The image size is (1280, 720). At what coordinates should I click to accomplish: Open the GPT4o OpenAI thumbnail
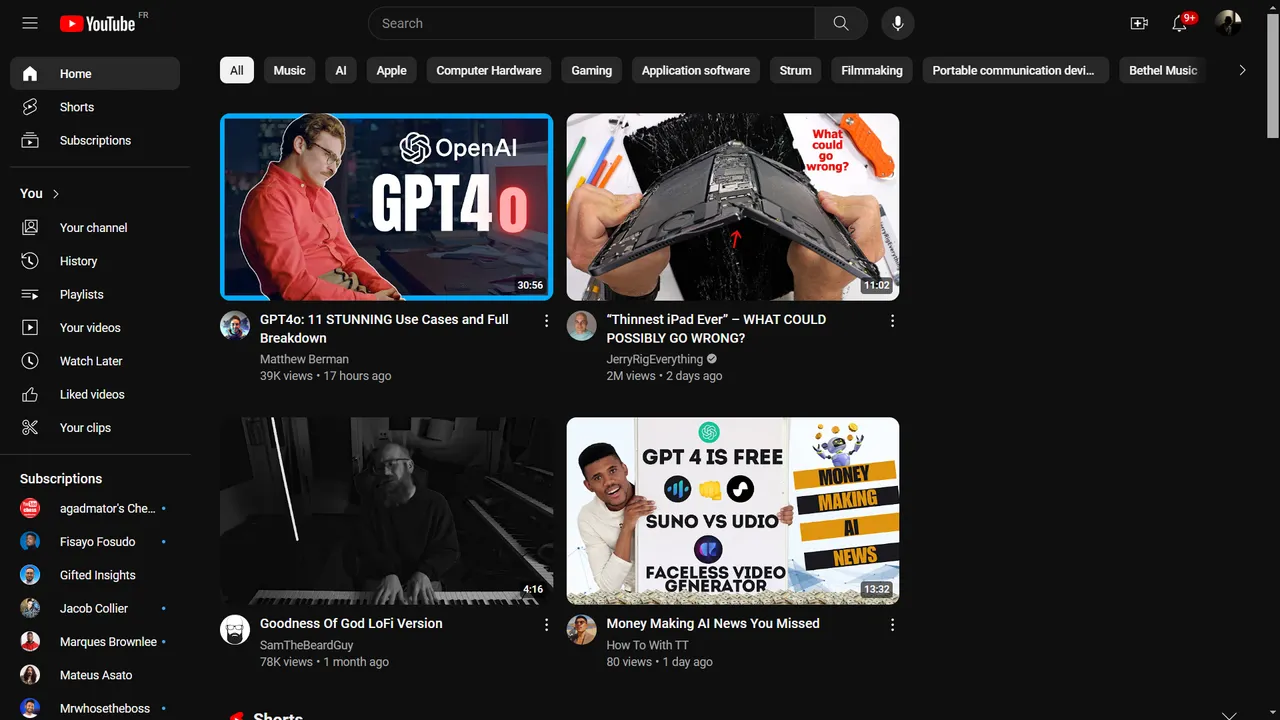click(386, 207)
